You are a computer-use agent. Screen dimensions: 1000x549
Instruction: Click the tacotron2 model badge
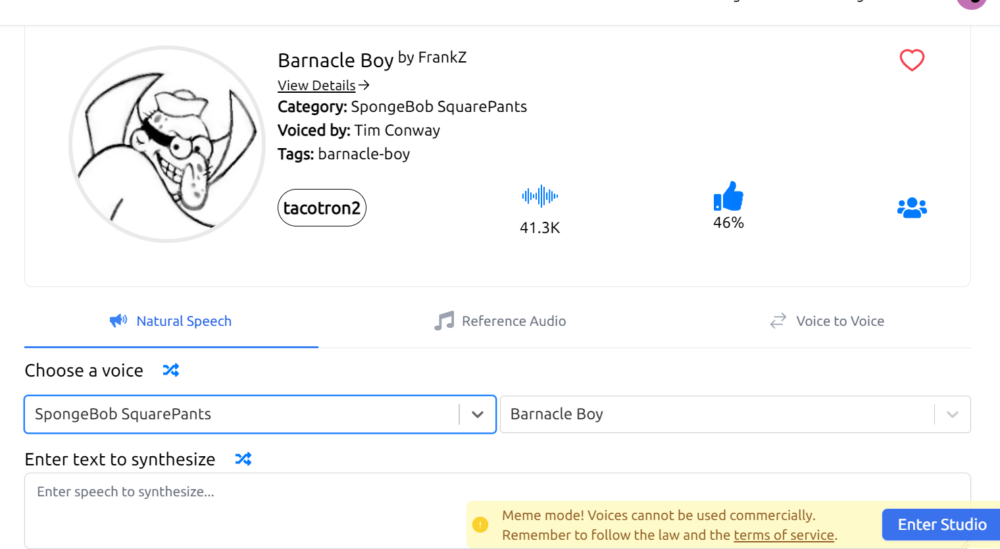(322, 208)
